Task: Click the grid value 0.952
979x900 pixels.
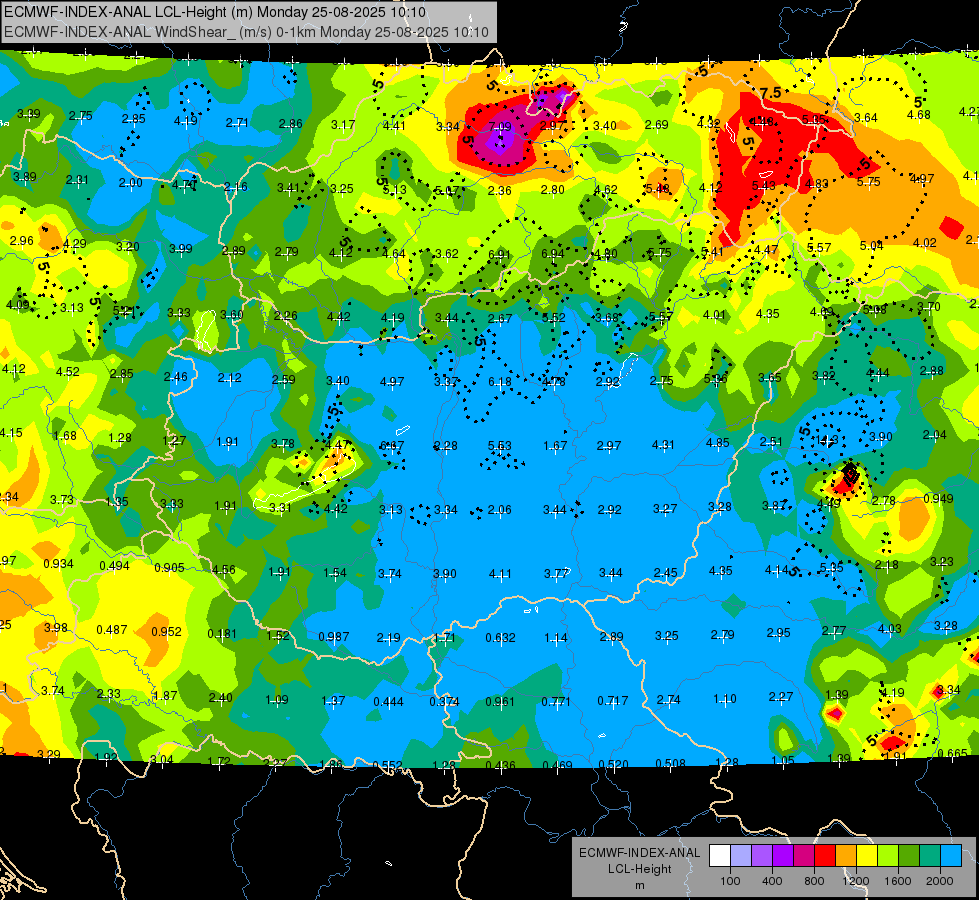Action: [166, 631]
